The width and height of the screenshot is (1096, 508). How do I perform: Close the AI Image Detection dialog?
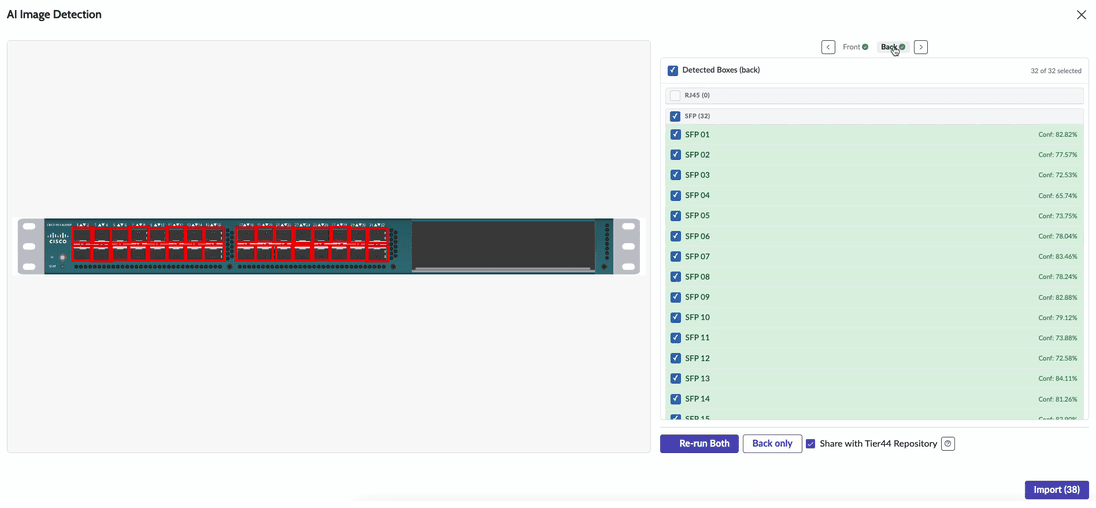(1081, 15)
